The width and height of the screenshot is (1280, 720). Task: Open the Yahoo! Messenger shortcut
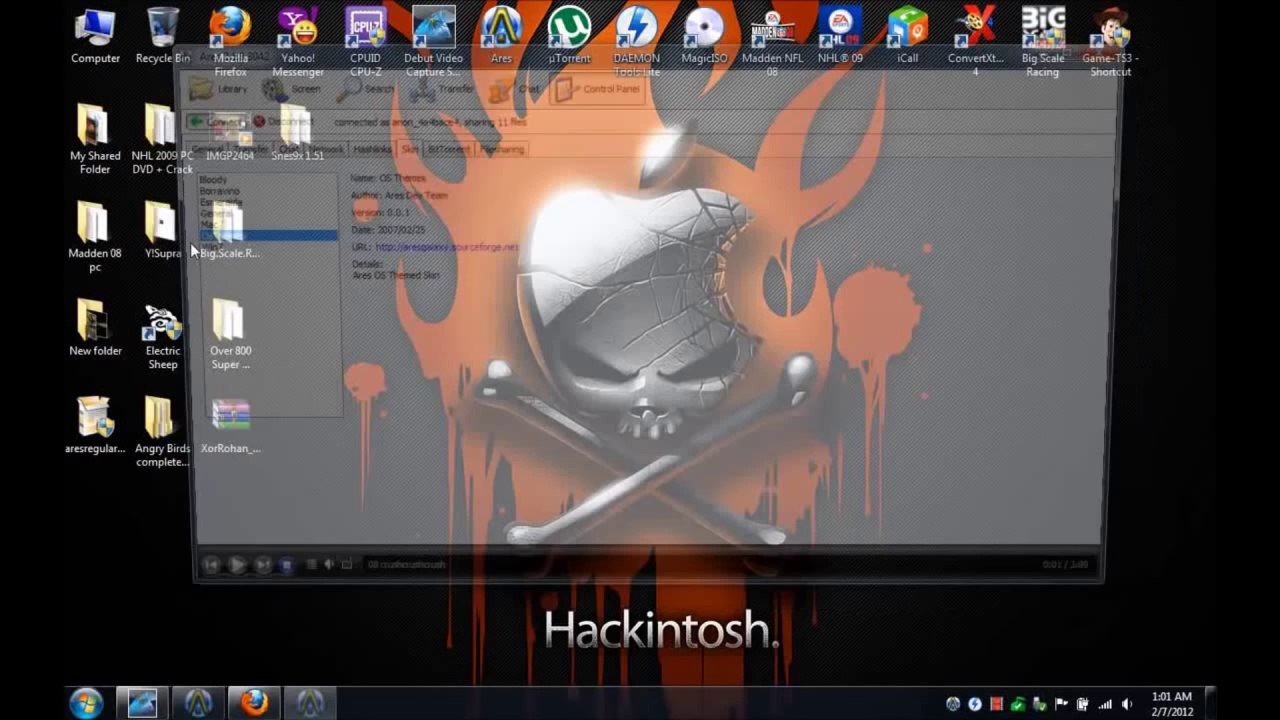click(298, 42)
